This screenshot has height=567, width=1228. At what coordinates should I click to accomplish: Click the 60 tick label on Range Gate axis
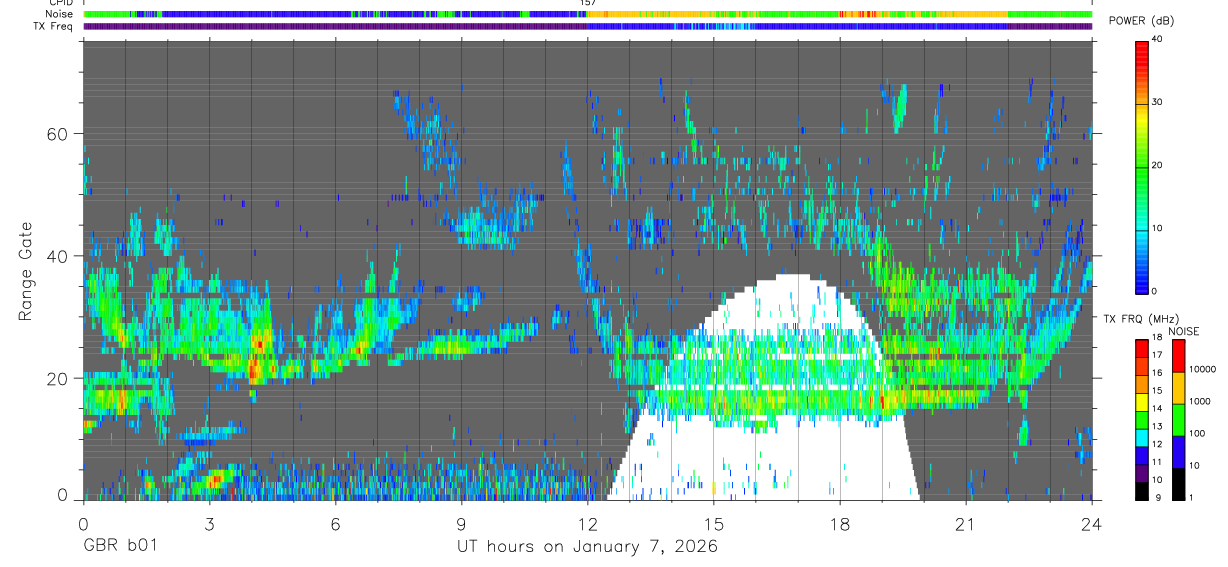[58, 133]
